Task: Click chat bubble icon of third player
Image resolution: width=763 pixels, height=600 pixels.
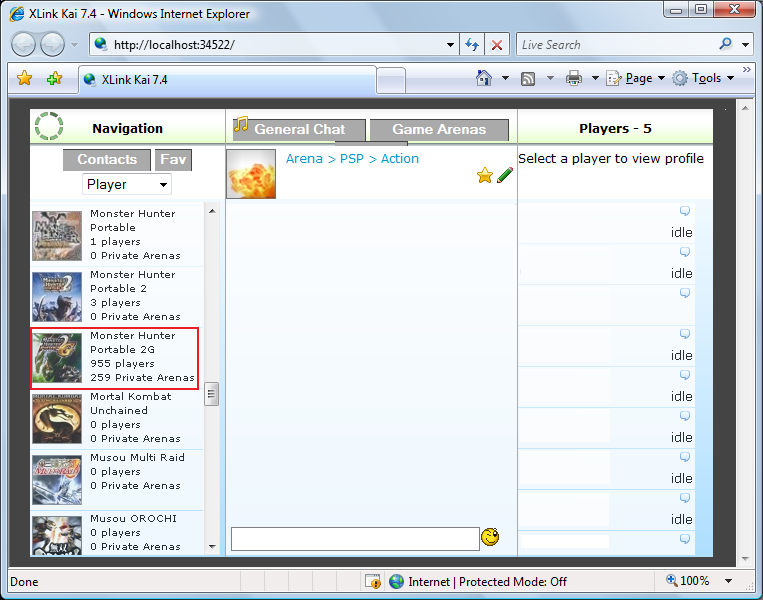Action: click(x=685, y=292)
